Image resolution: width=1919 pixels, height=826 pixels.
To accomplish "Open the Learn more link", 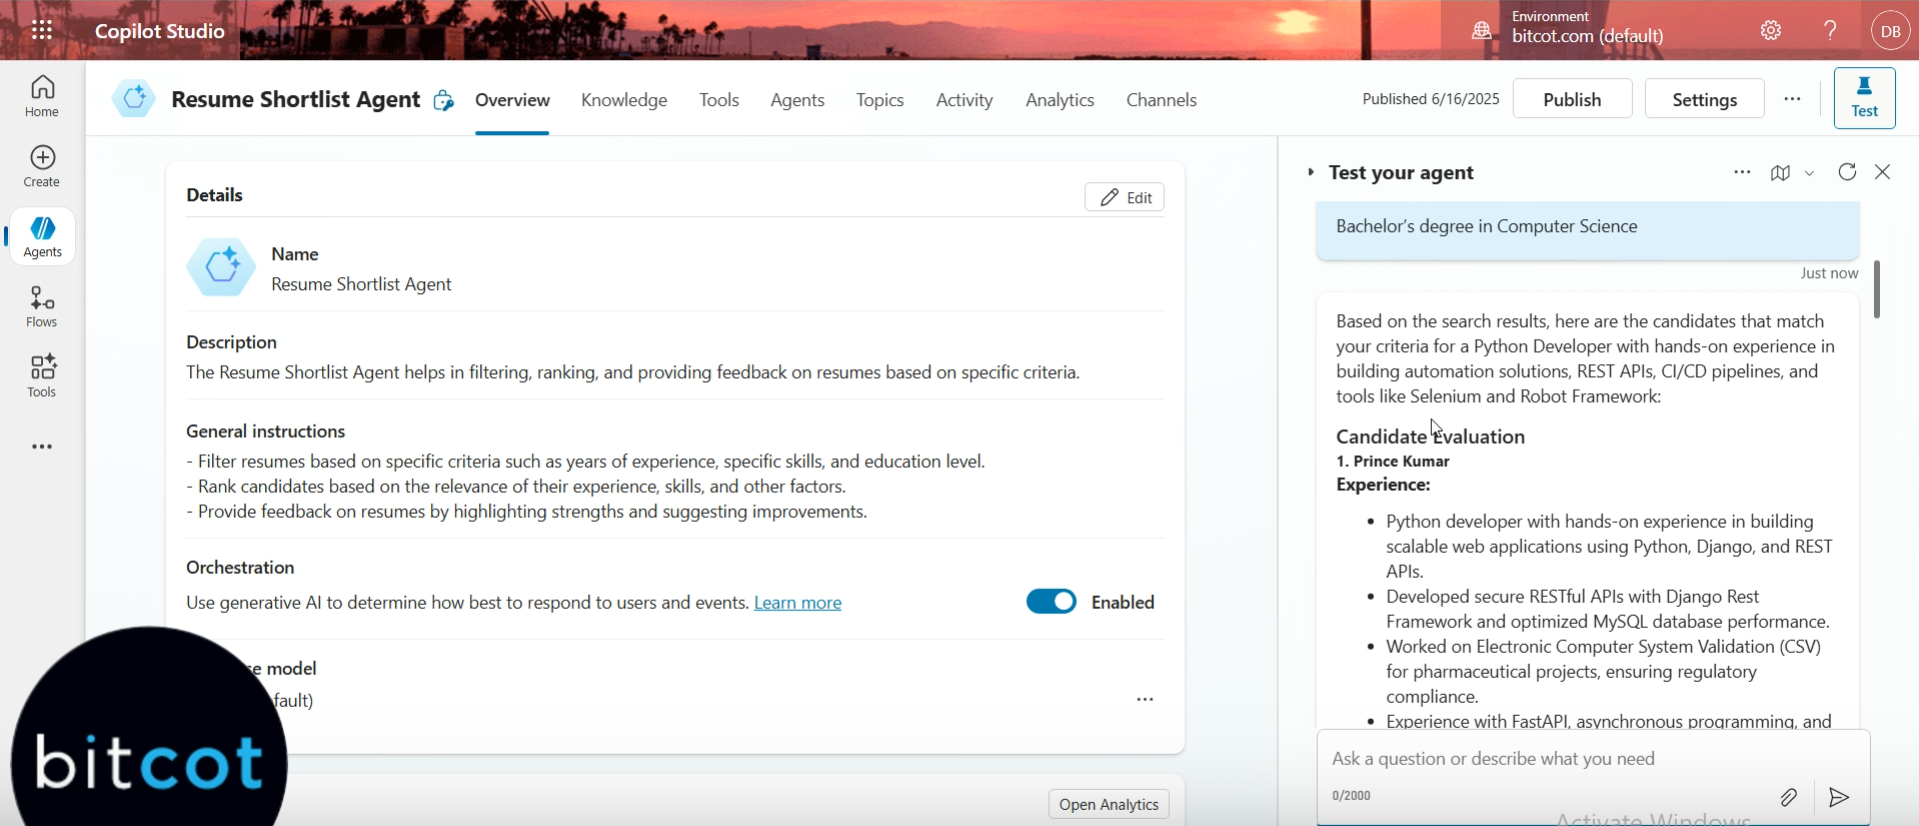I will pyautogui.click(x=797, y=603).
